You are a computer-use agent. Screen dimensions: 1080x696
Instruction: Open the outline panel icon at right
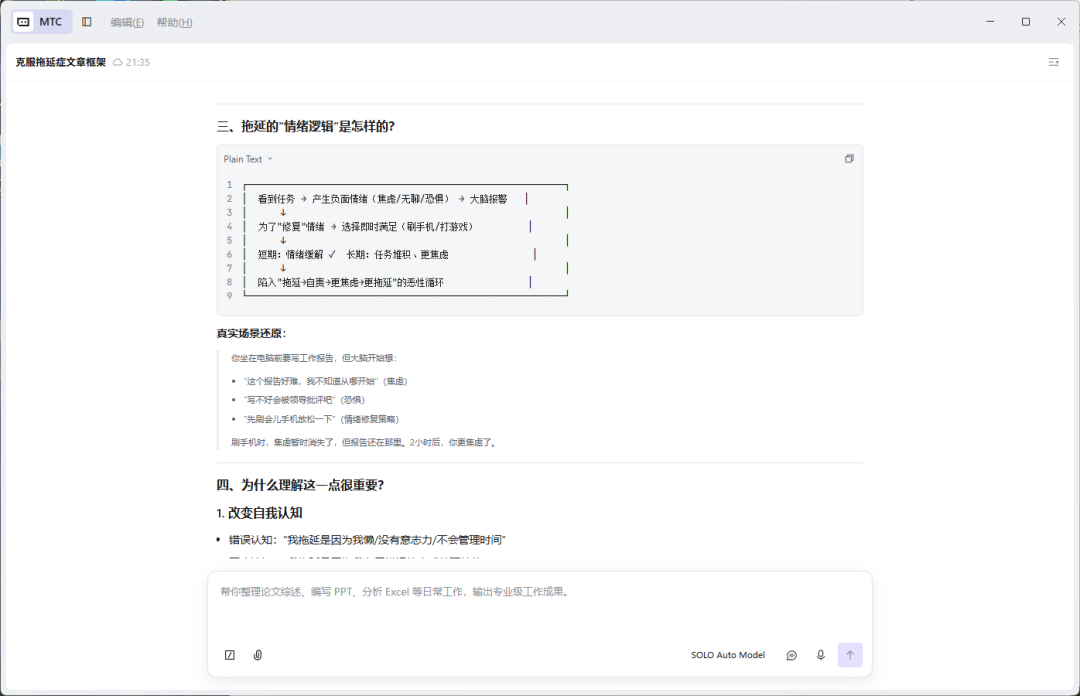(1053, 62)
